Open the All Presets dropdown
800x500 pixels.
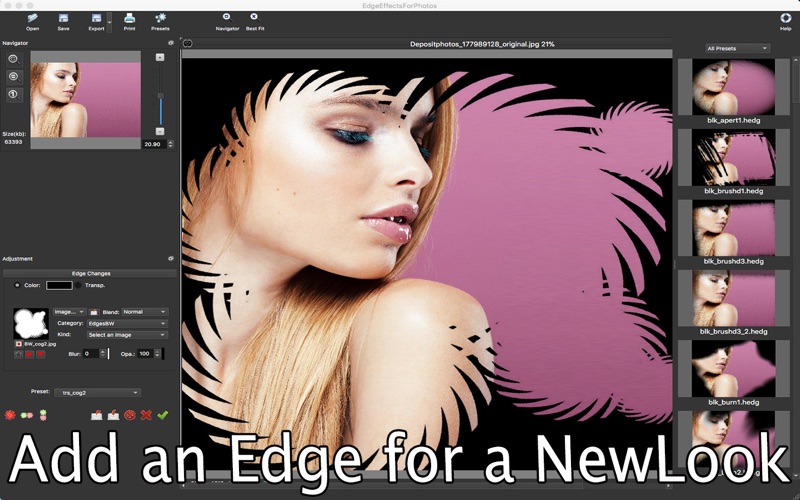pyautogui.click(x=737, y=48)
